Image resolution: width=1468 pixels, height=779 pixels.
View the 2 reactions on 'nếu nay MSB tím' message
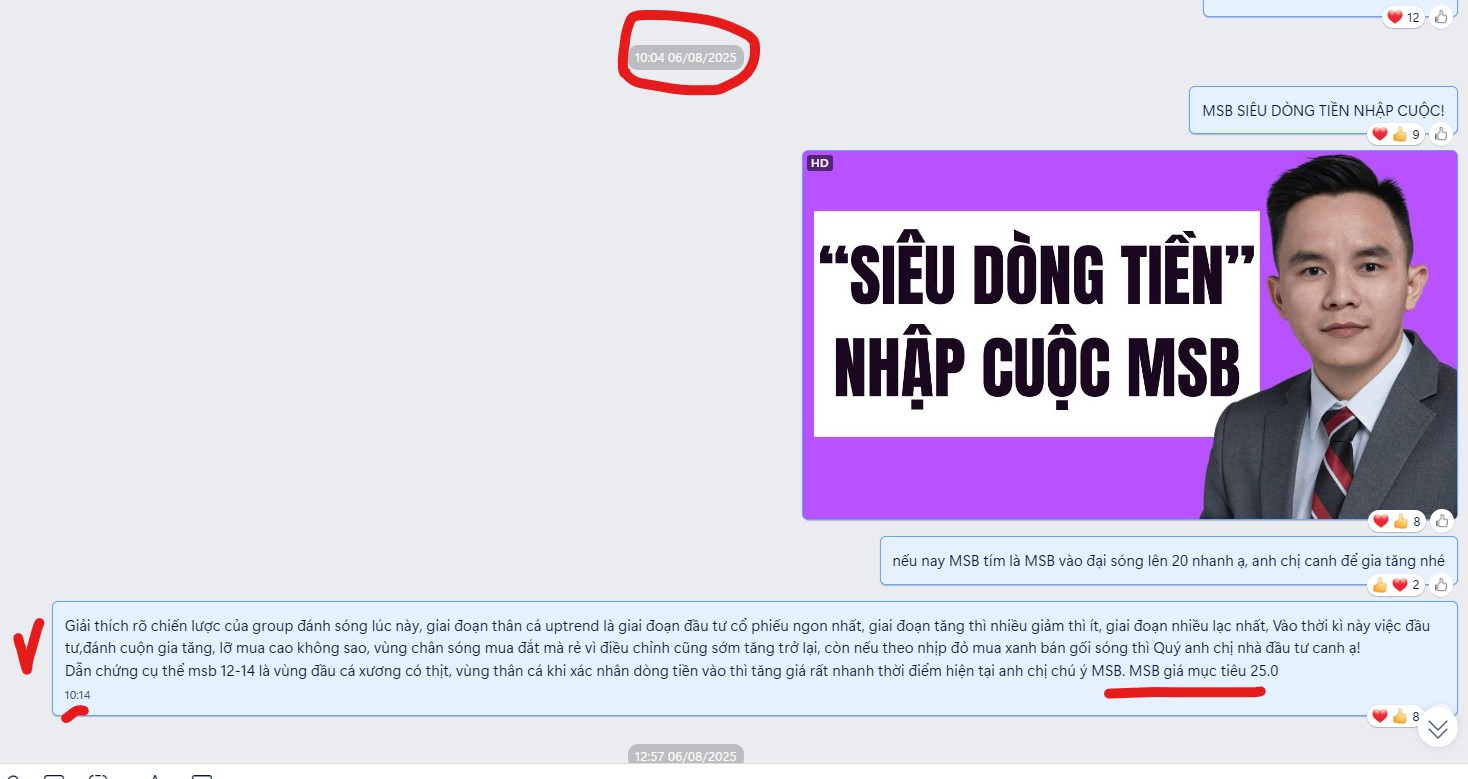1396,584
